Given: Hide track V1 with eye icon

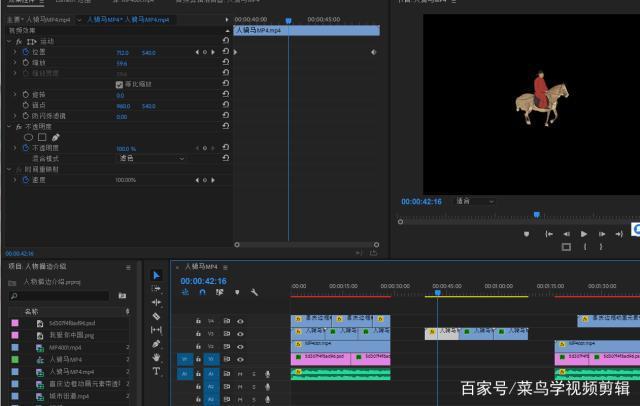Looking at the screenshot, I should click(x=240, y=359).
